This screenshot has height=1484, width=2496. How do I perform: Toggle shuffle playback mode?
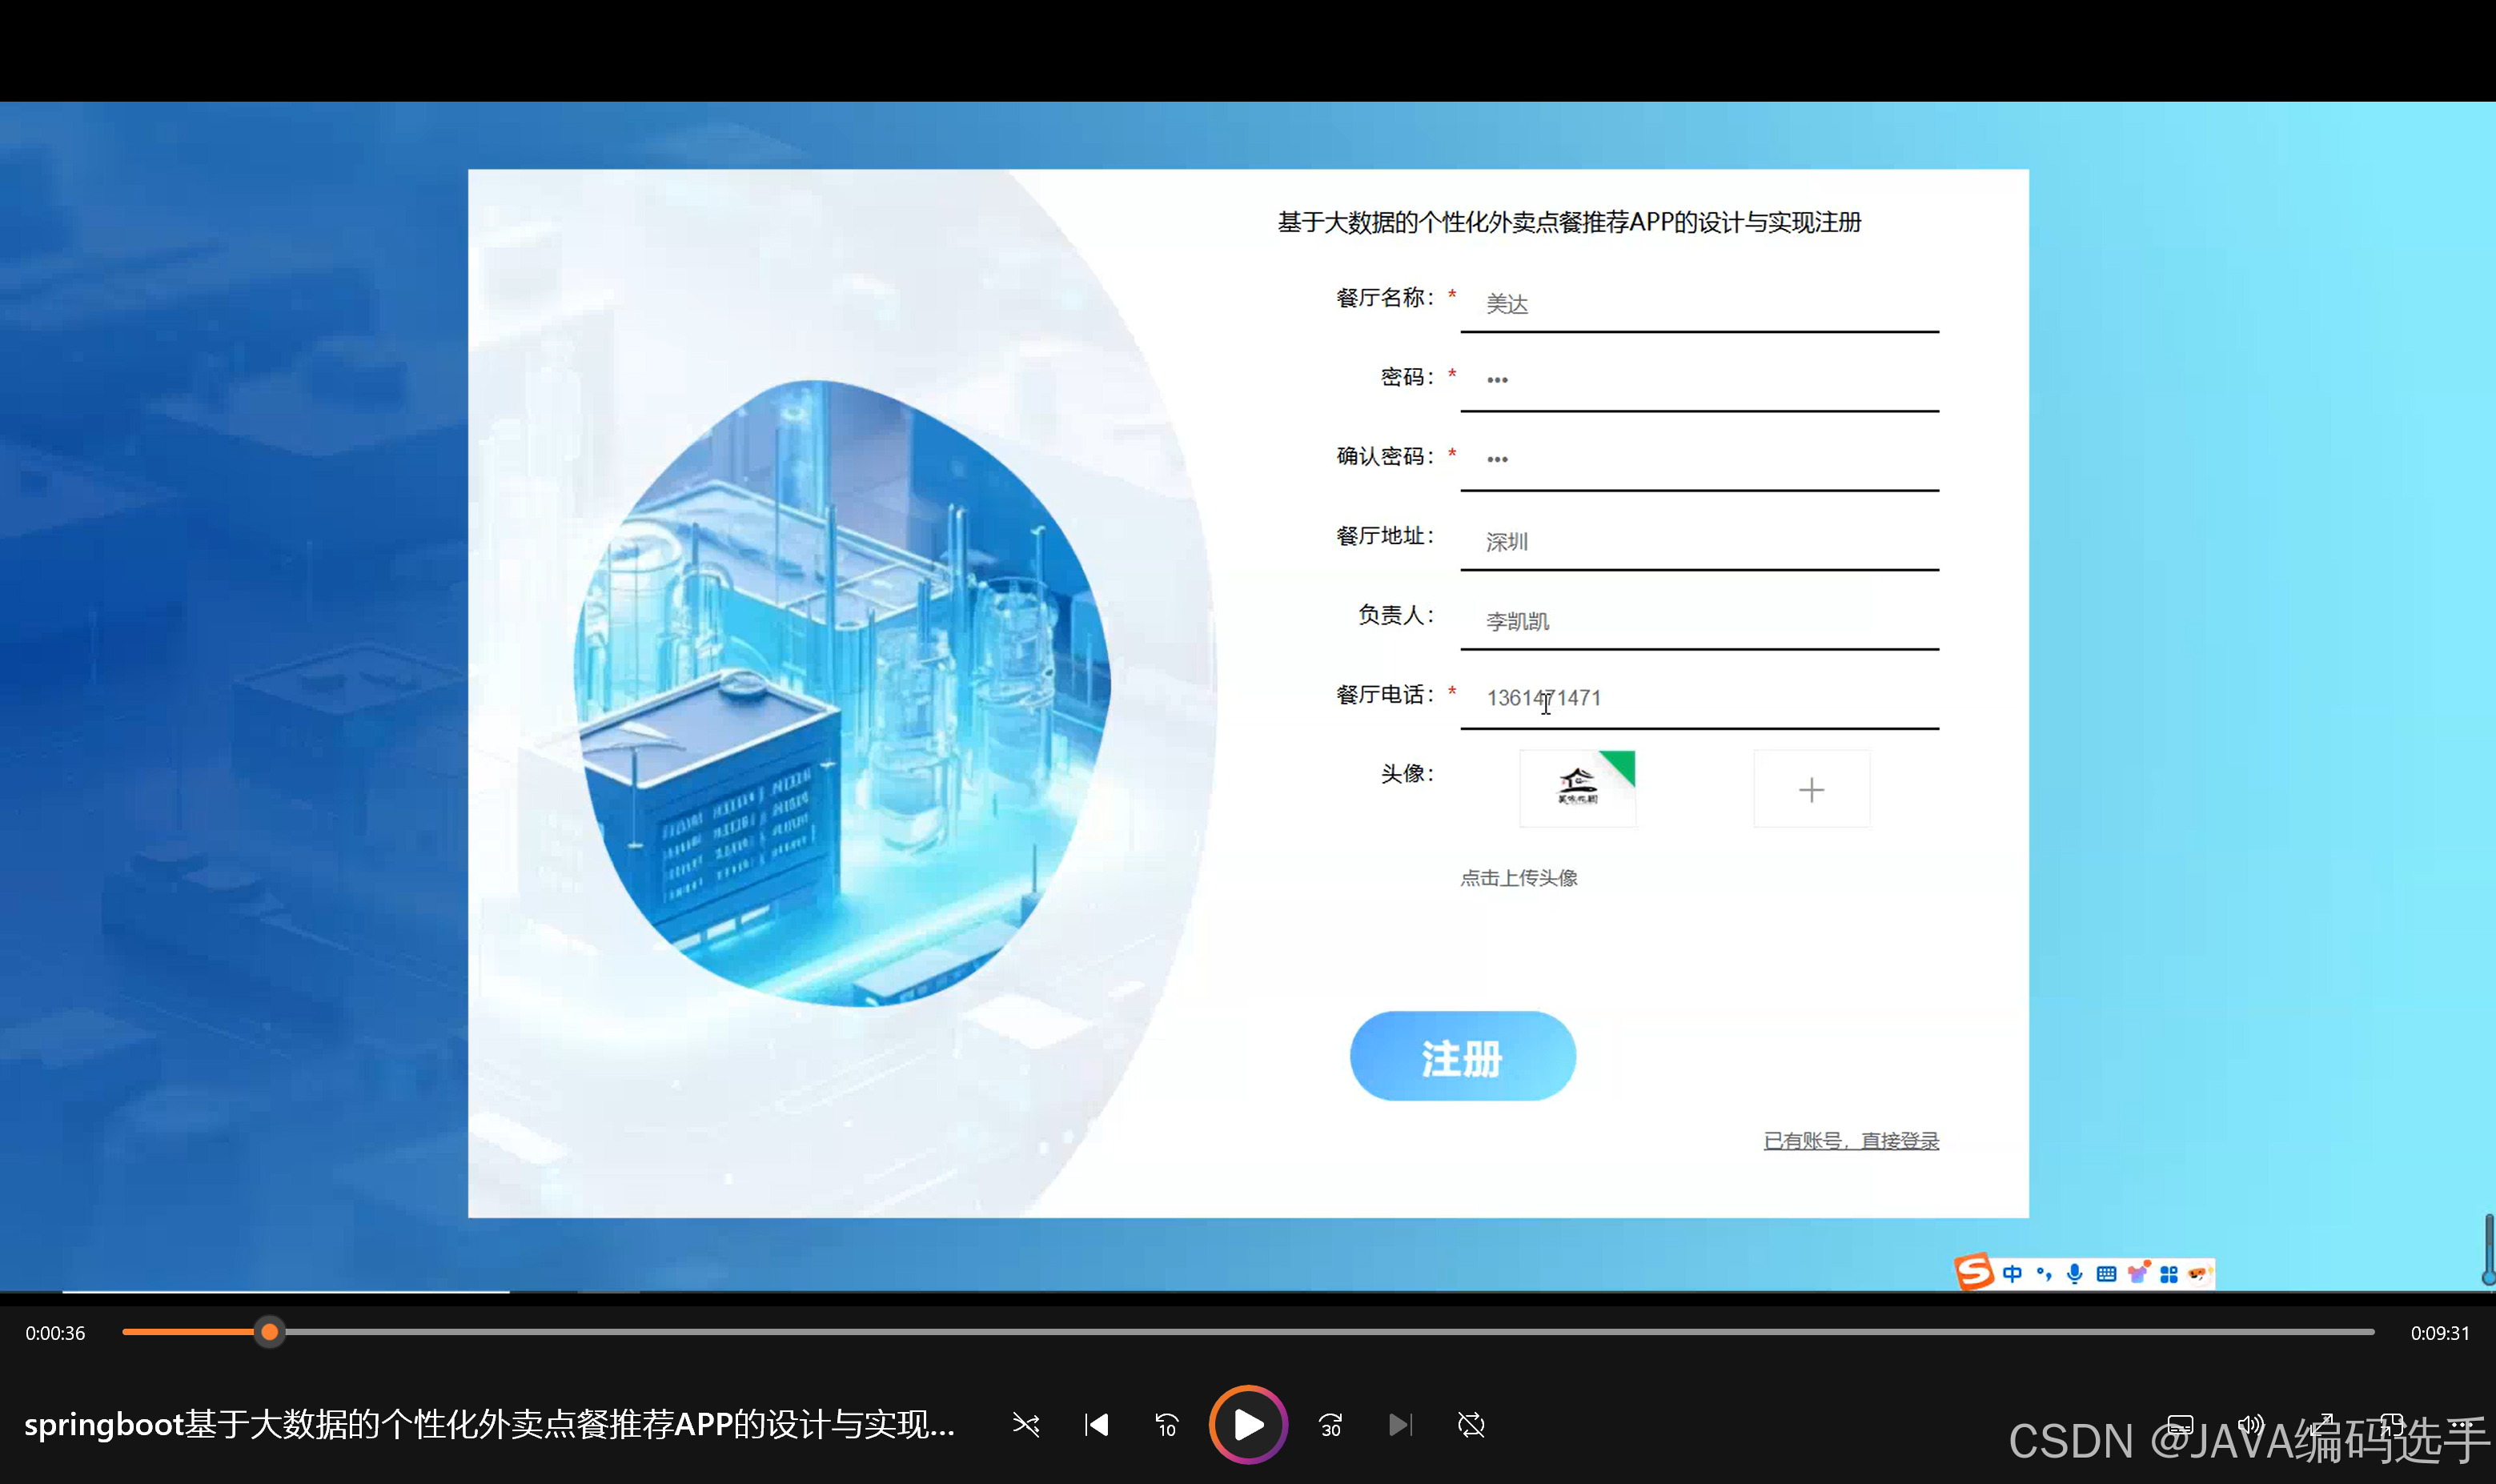tap(1027, 1424)
